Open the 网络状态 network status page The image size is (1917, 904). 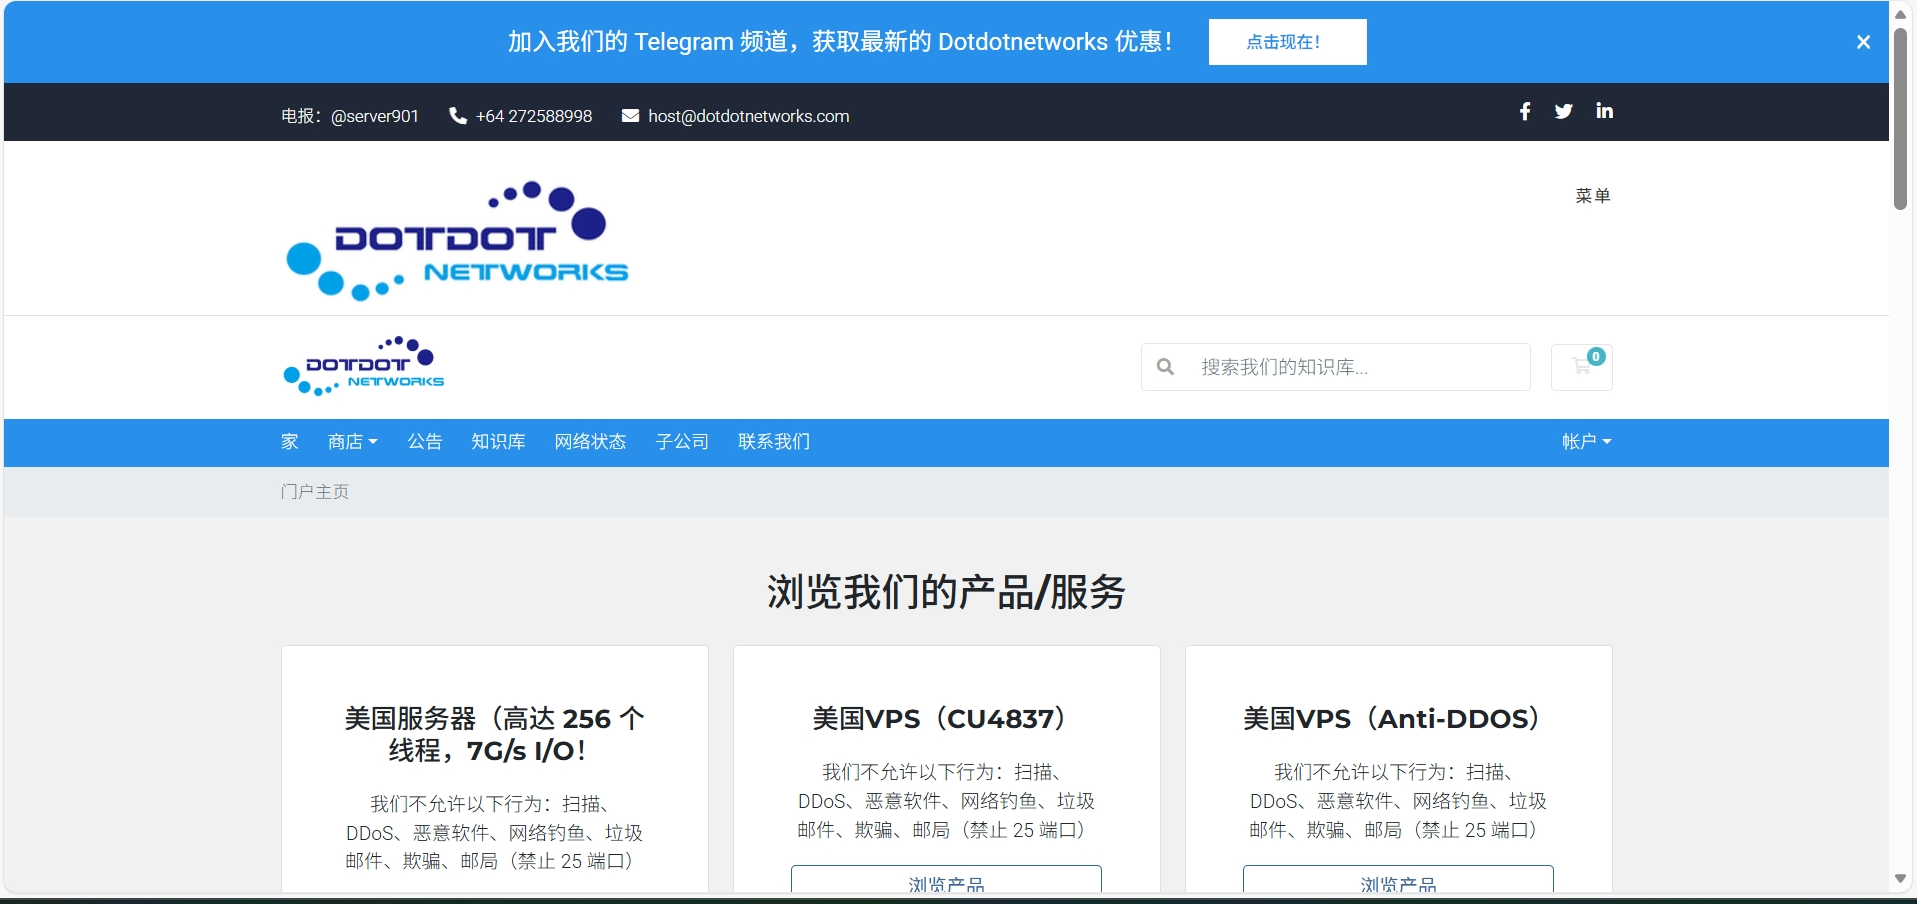pos(590,442)
